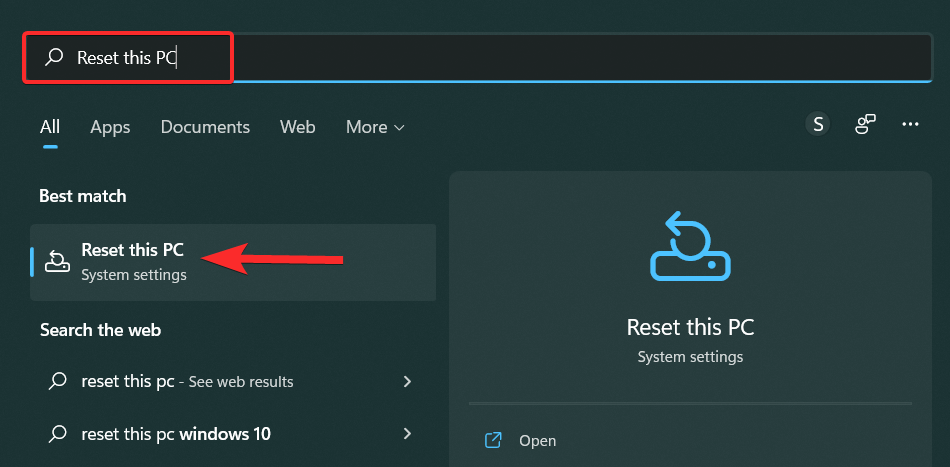
Task: Open the Reset this PC best match
Action: 132,261
